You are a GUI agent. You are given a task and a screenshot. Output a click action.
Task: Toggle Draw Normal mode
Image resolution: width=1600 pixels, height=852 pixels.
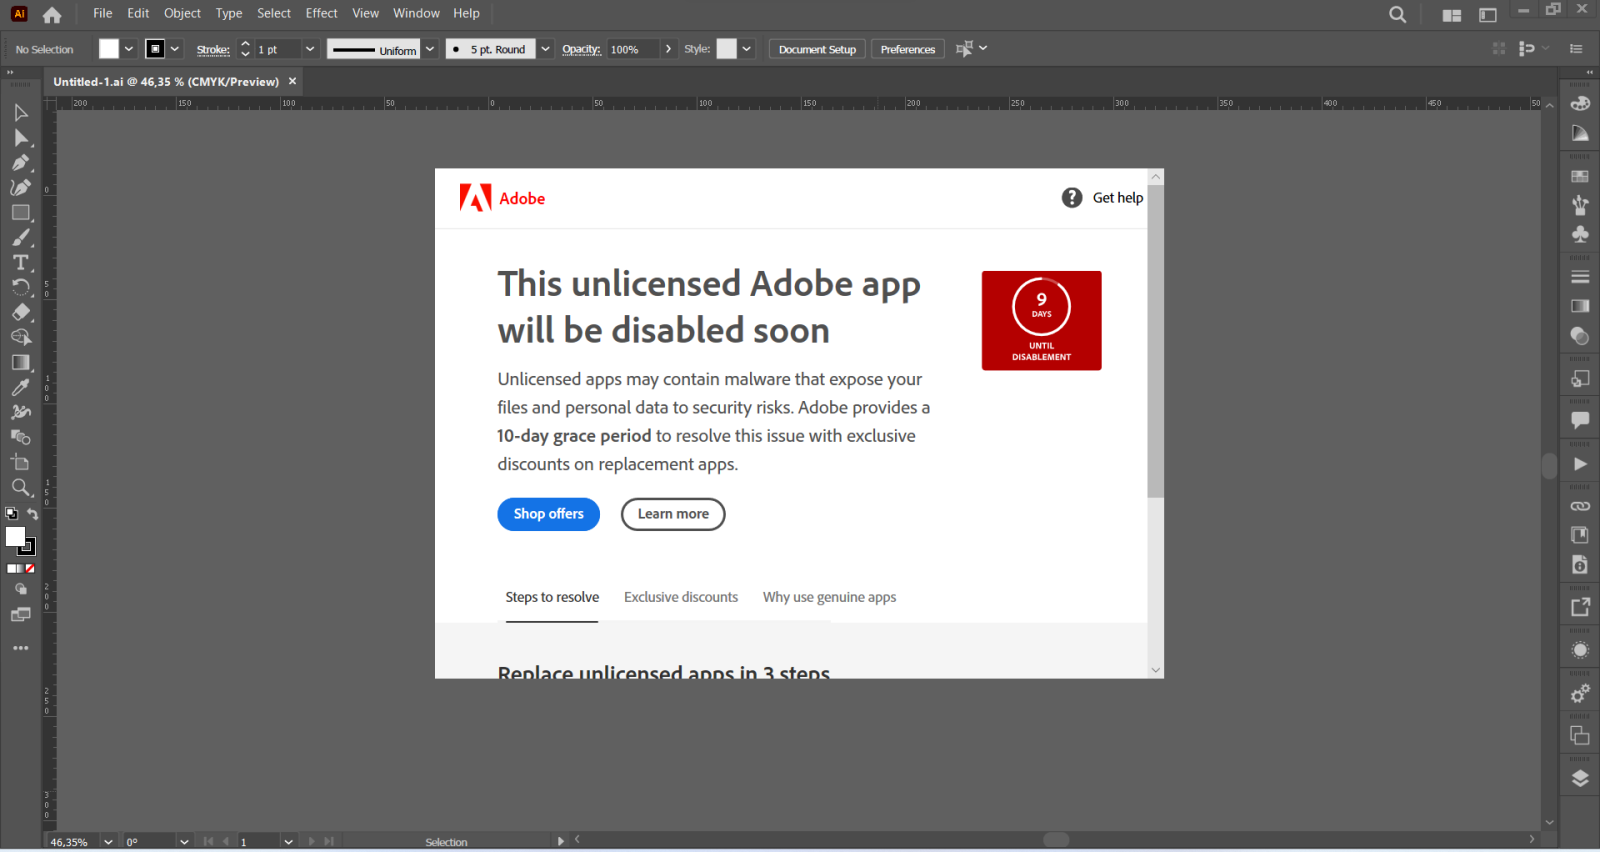[20, 590]
